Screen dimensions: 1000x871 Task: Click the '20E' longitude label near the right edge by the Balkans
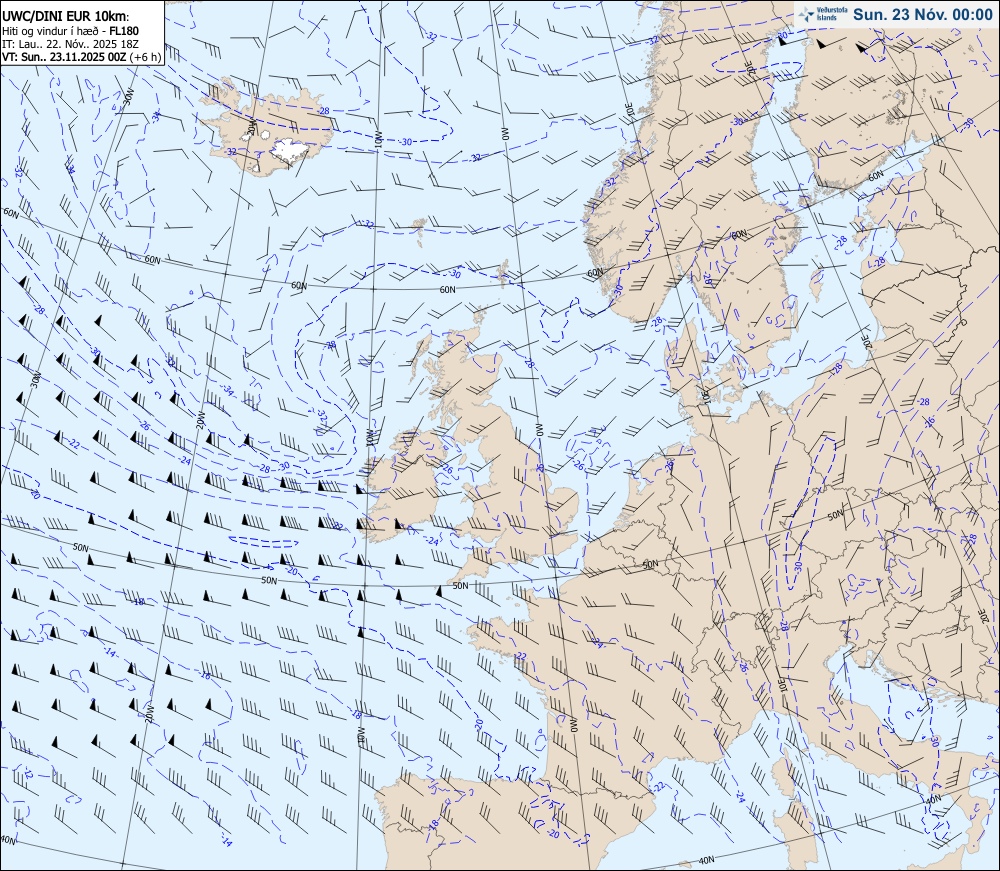click(x=983, y=615)
